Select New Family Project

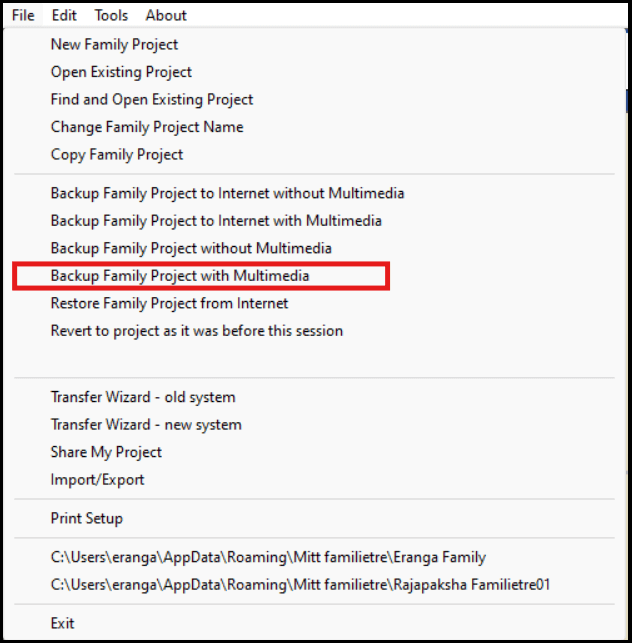coord(114,44)
